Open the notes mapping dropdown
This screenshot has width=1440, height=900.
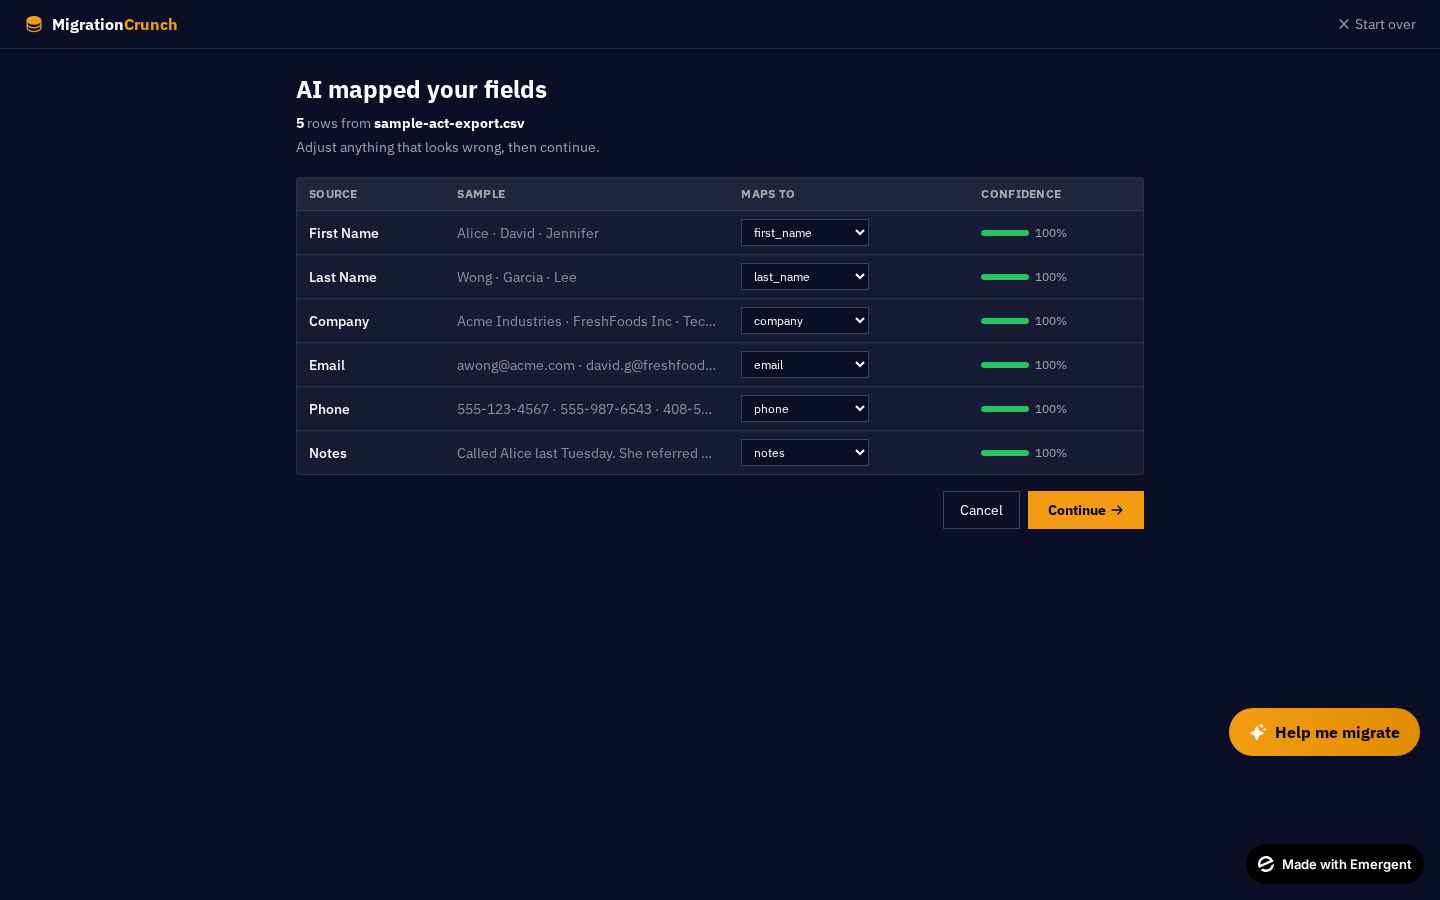[x=805, y=453]
